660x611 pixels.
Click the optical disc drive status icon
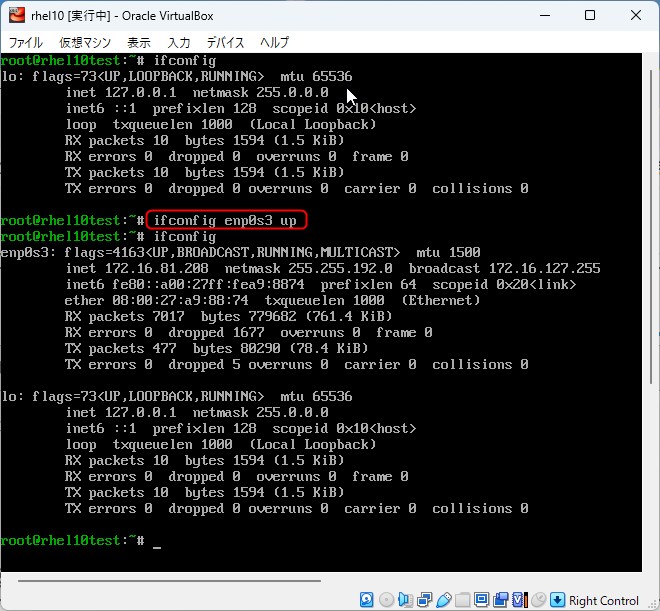pos(386,600)
